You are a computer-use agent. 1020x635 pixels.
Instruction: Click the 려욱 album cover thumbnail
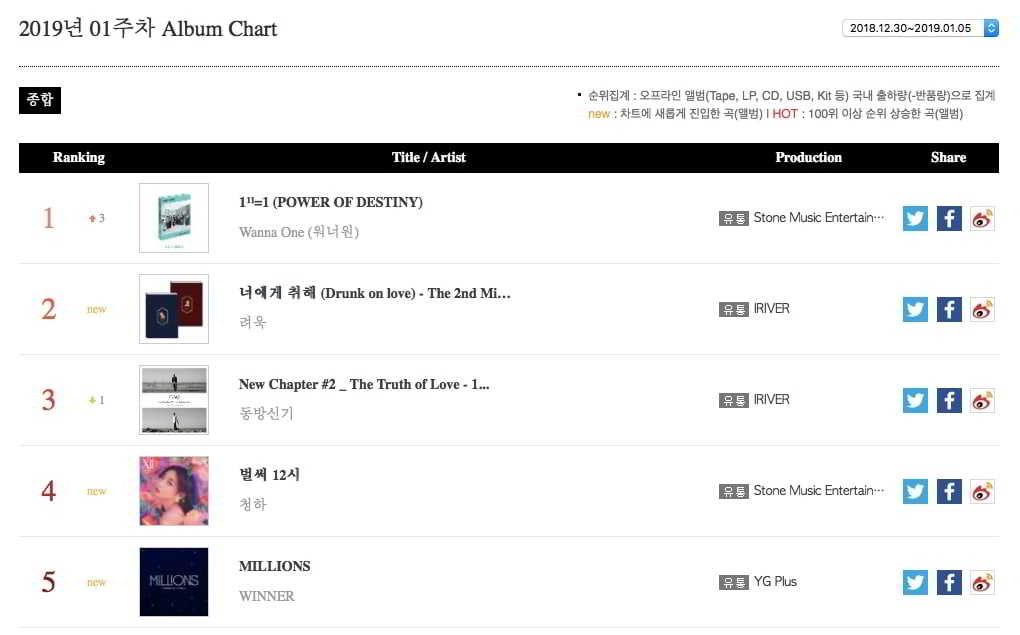174,309
